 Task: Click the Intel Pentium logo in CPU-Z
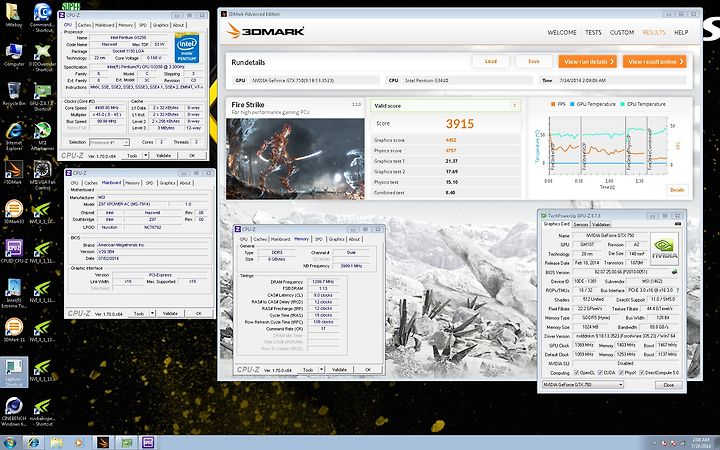(186, 48)
